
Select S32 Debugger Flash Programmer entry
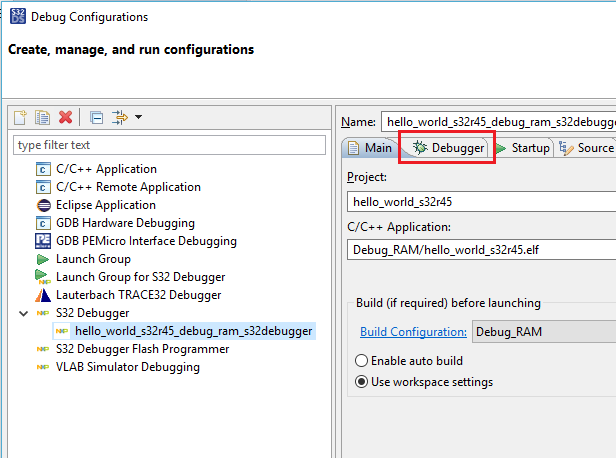pyautogui.click(x=142, y=349)
